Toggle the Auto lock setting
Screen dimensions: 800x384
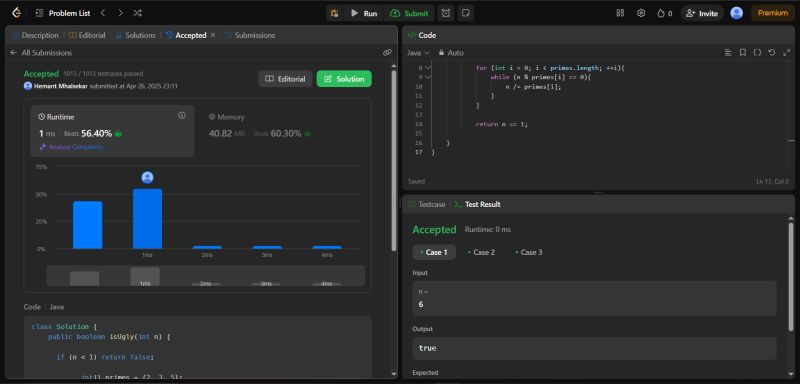click(451, 53)
